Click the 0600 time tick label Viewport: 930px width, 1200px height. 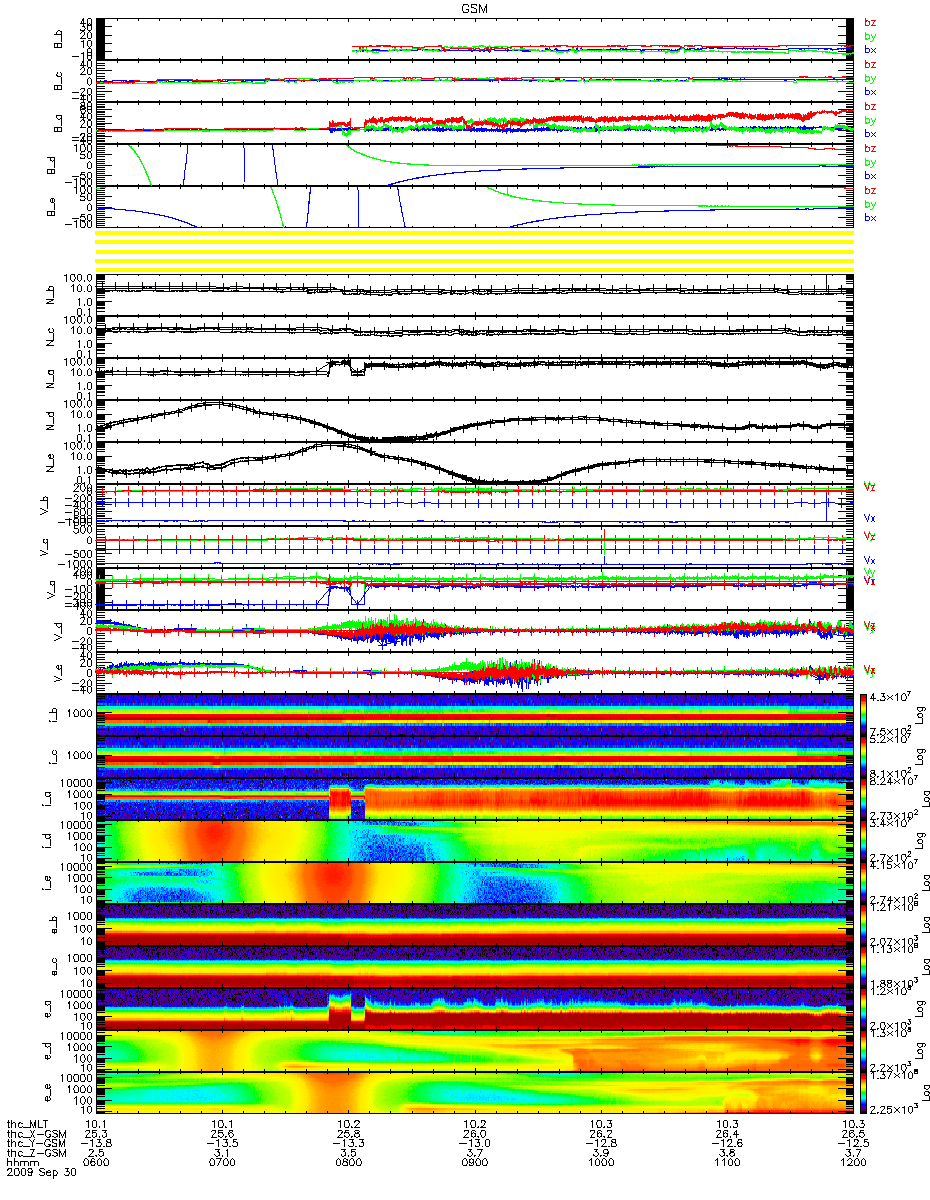(x=97, y=1164)
